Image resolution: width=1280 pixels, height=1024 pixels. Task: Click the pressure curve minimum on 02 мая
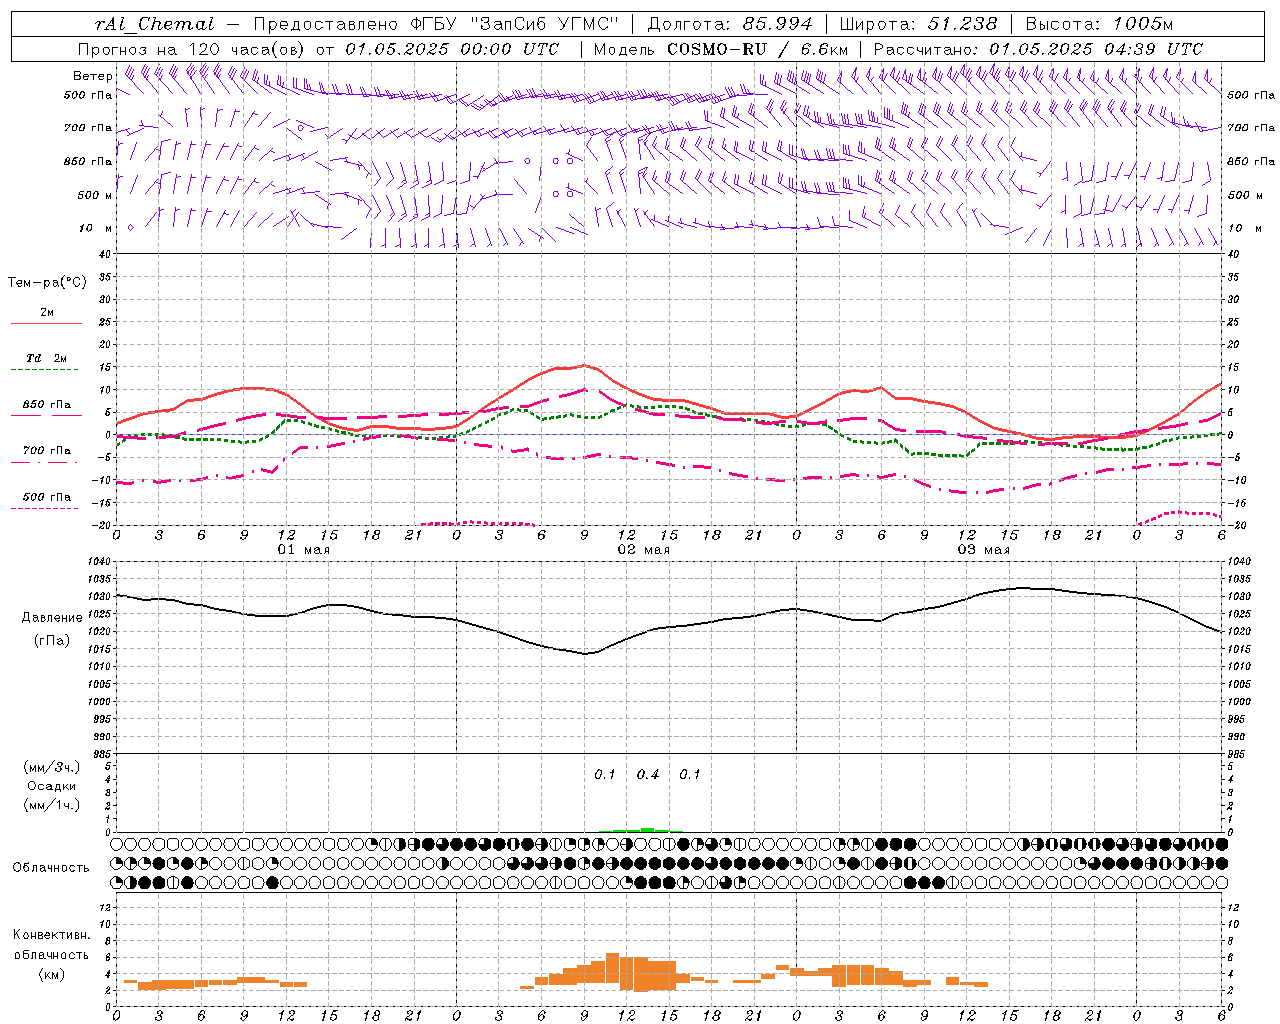(587, 653)
